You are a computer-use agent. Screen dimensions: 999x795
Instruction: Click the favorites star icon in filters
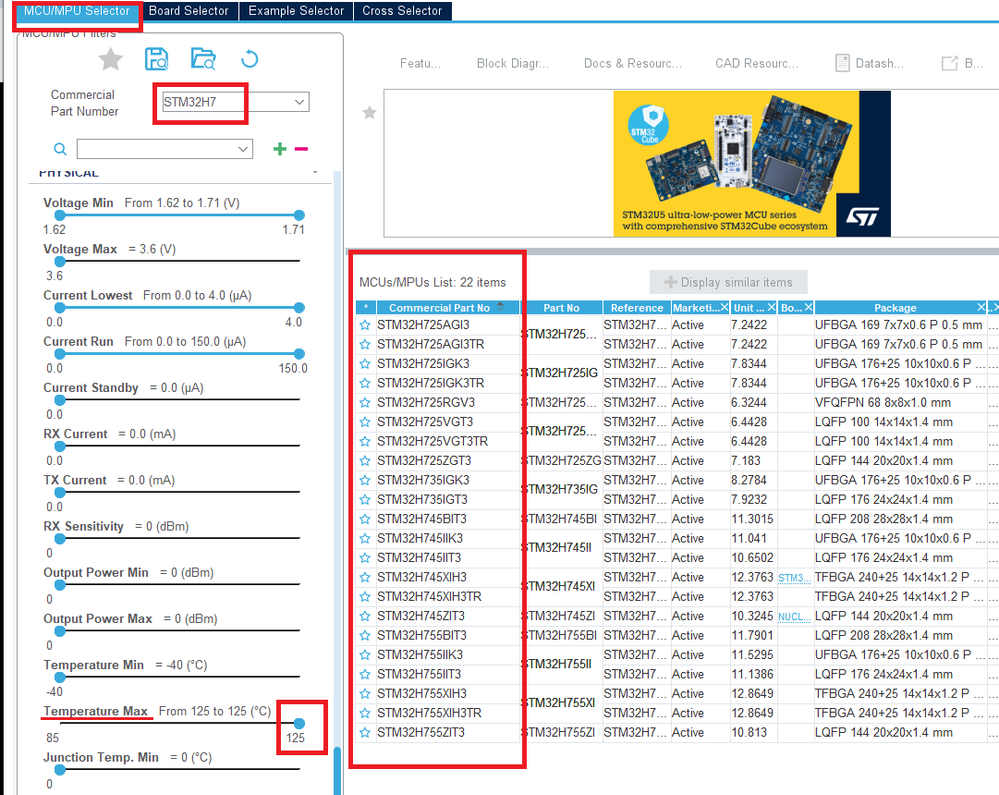point(110,59)
